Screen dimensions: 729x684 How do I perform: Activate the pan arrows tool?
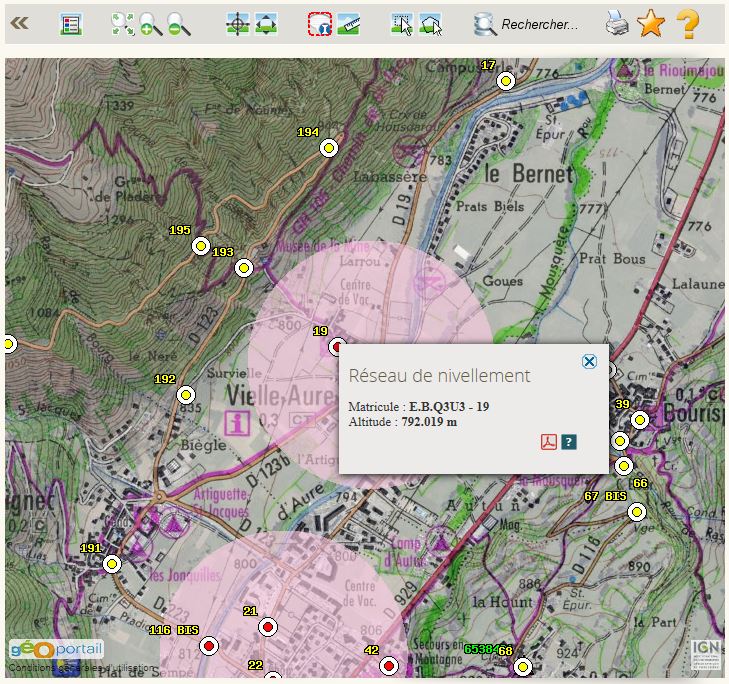265,24
